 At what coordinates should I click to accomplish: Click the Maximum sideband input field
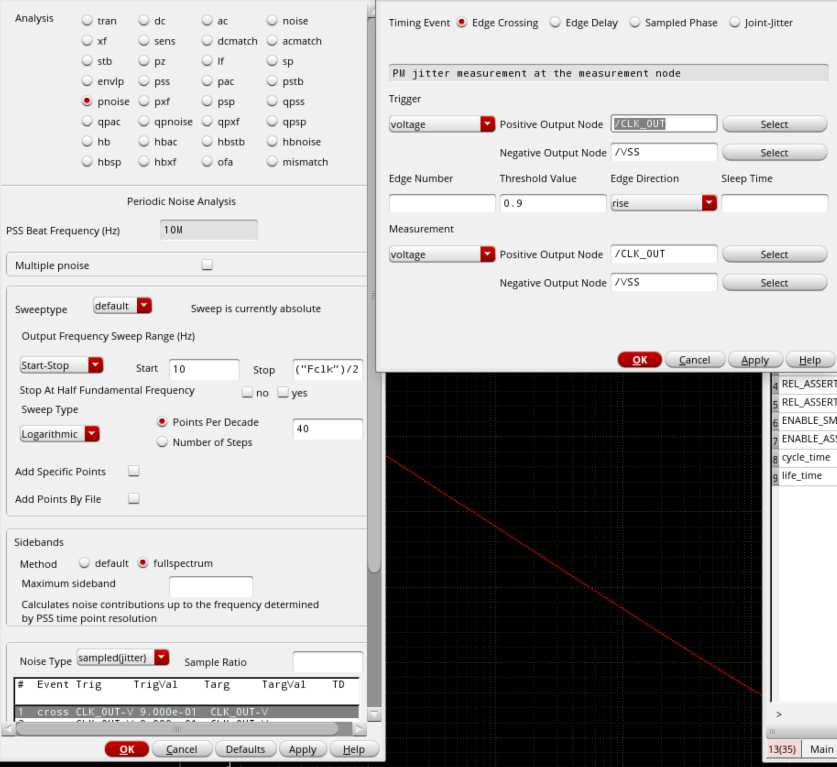tap(210, 587)
